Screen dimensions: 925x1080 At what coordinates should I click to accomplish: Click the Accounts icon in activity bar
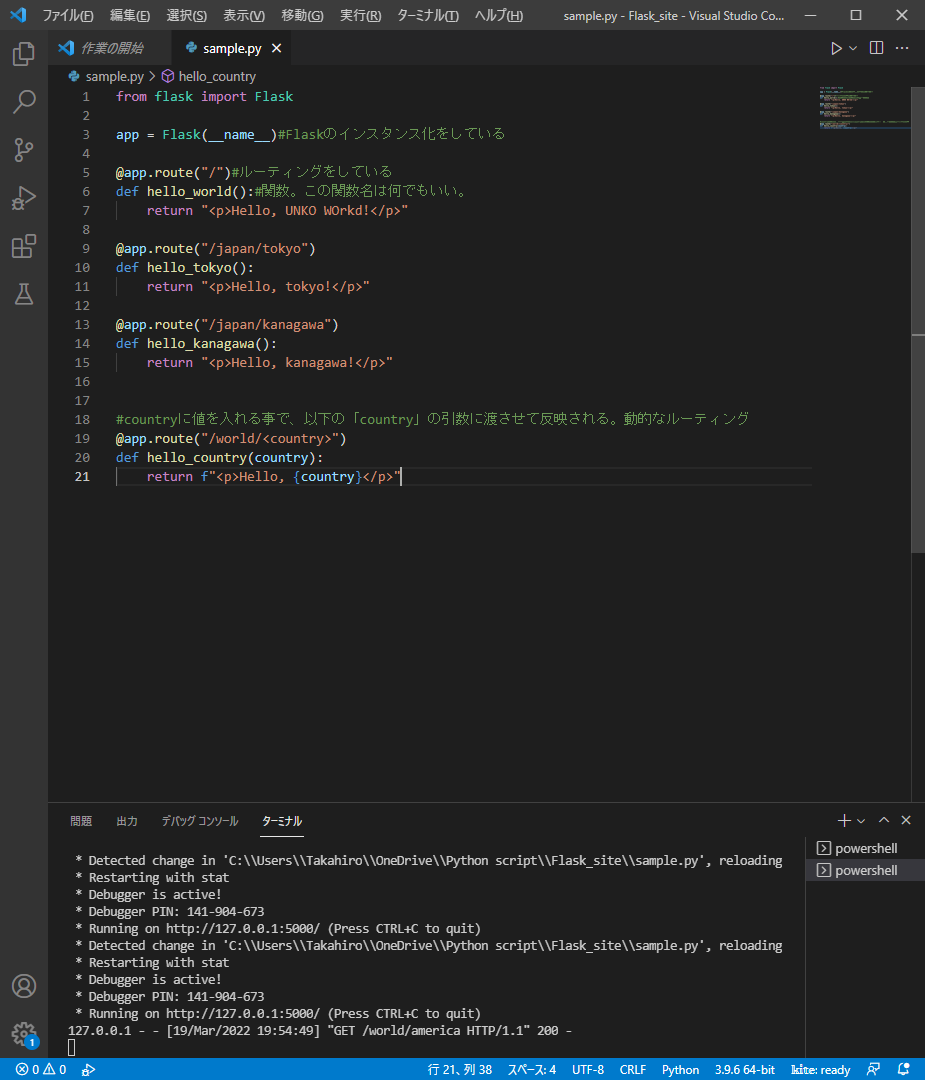click(24, 986)
